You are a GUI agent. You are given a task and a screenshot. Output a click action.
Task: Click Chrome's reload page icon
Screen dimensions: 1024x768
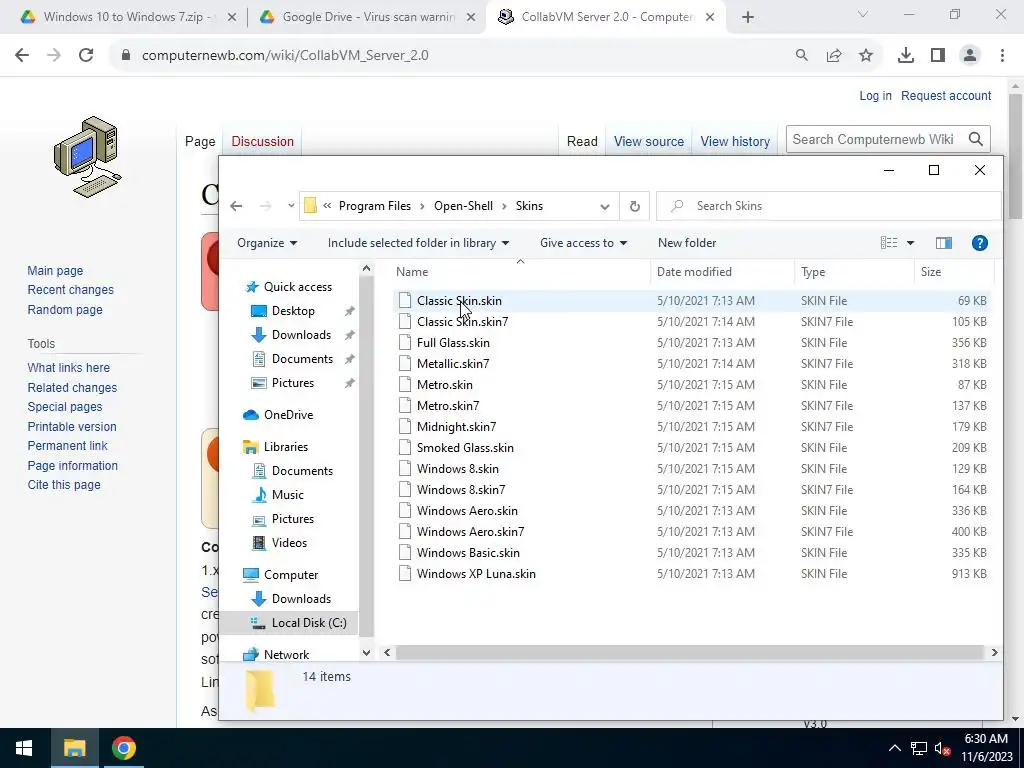86,56
